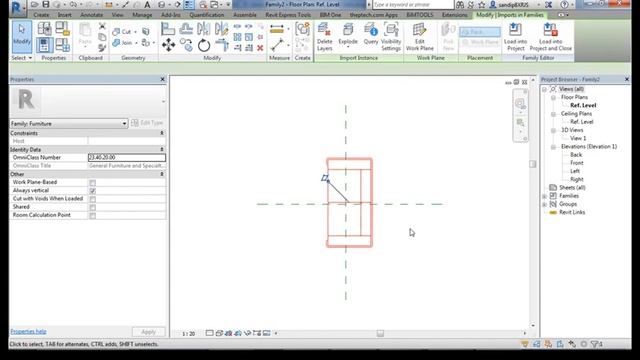Click the Create Group icon
Image resolution: width=640 pixels, height=360 pixels.
pos(302,29)
